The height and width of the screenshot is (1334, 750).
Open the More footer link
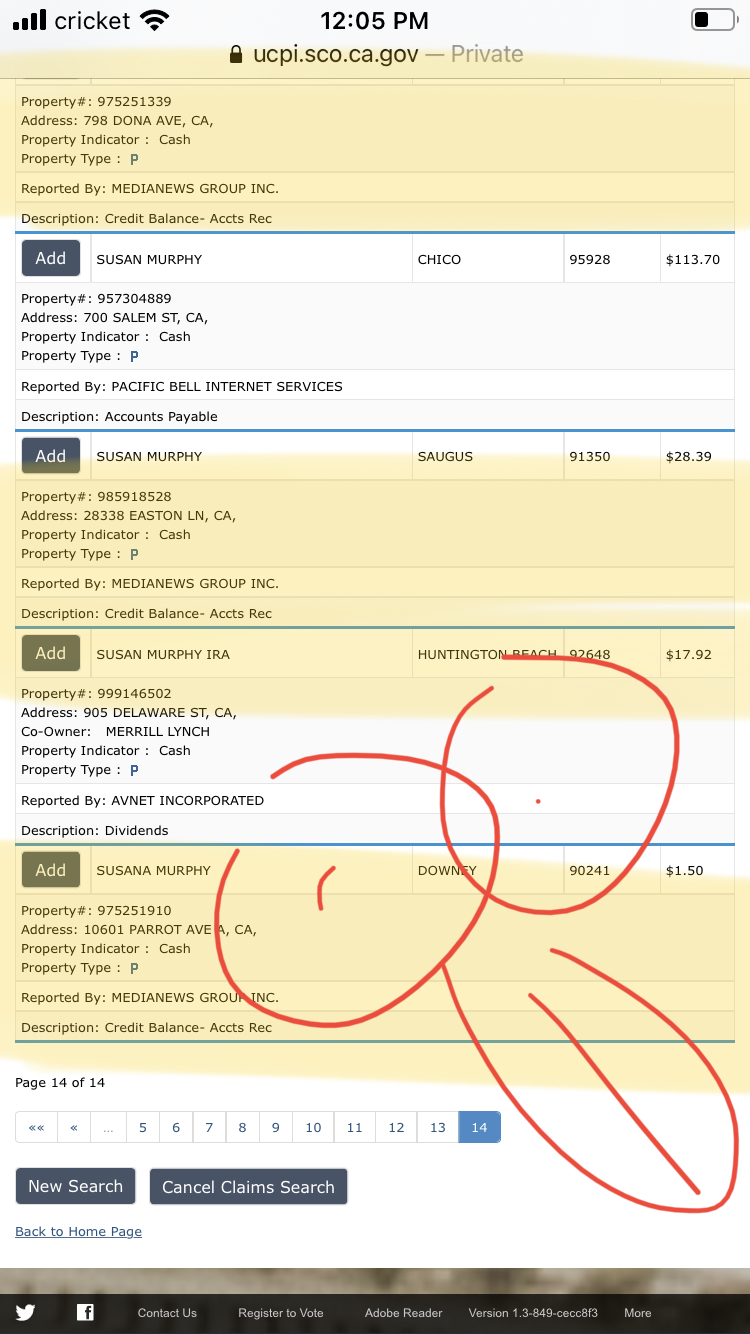tap(638, 1313)
